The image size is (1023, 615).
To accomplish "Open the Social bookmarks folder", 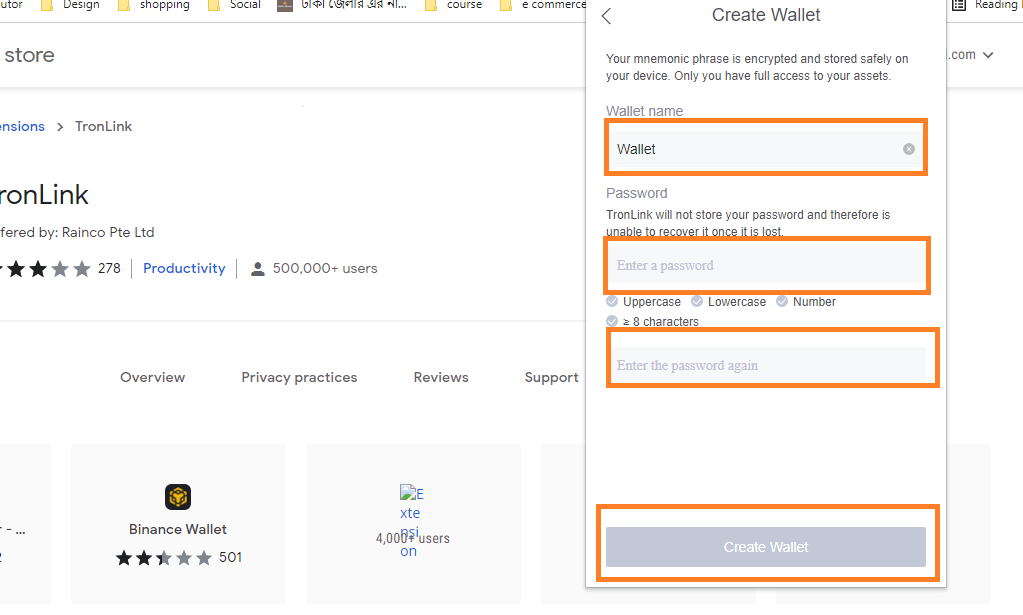I will point(234,5).
